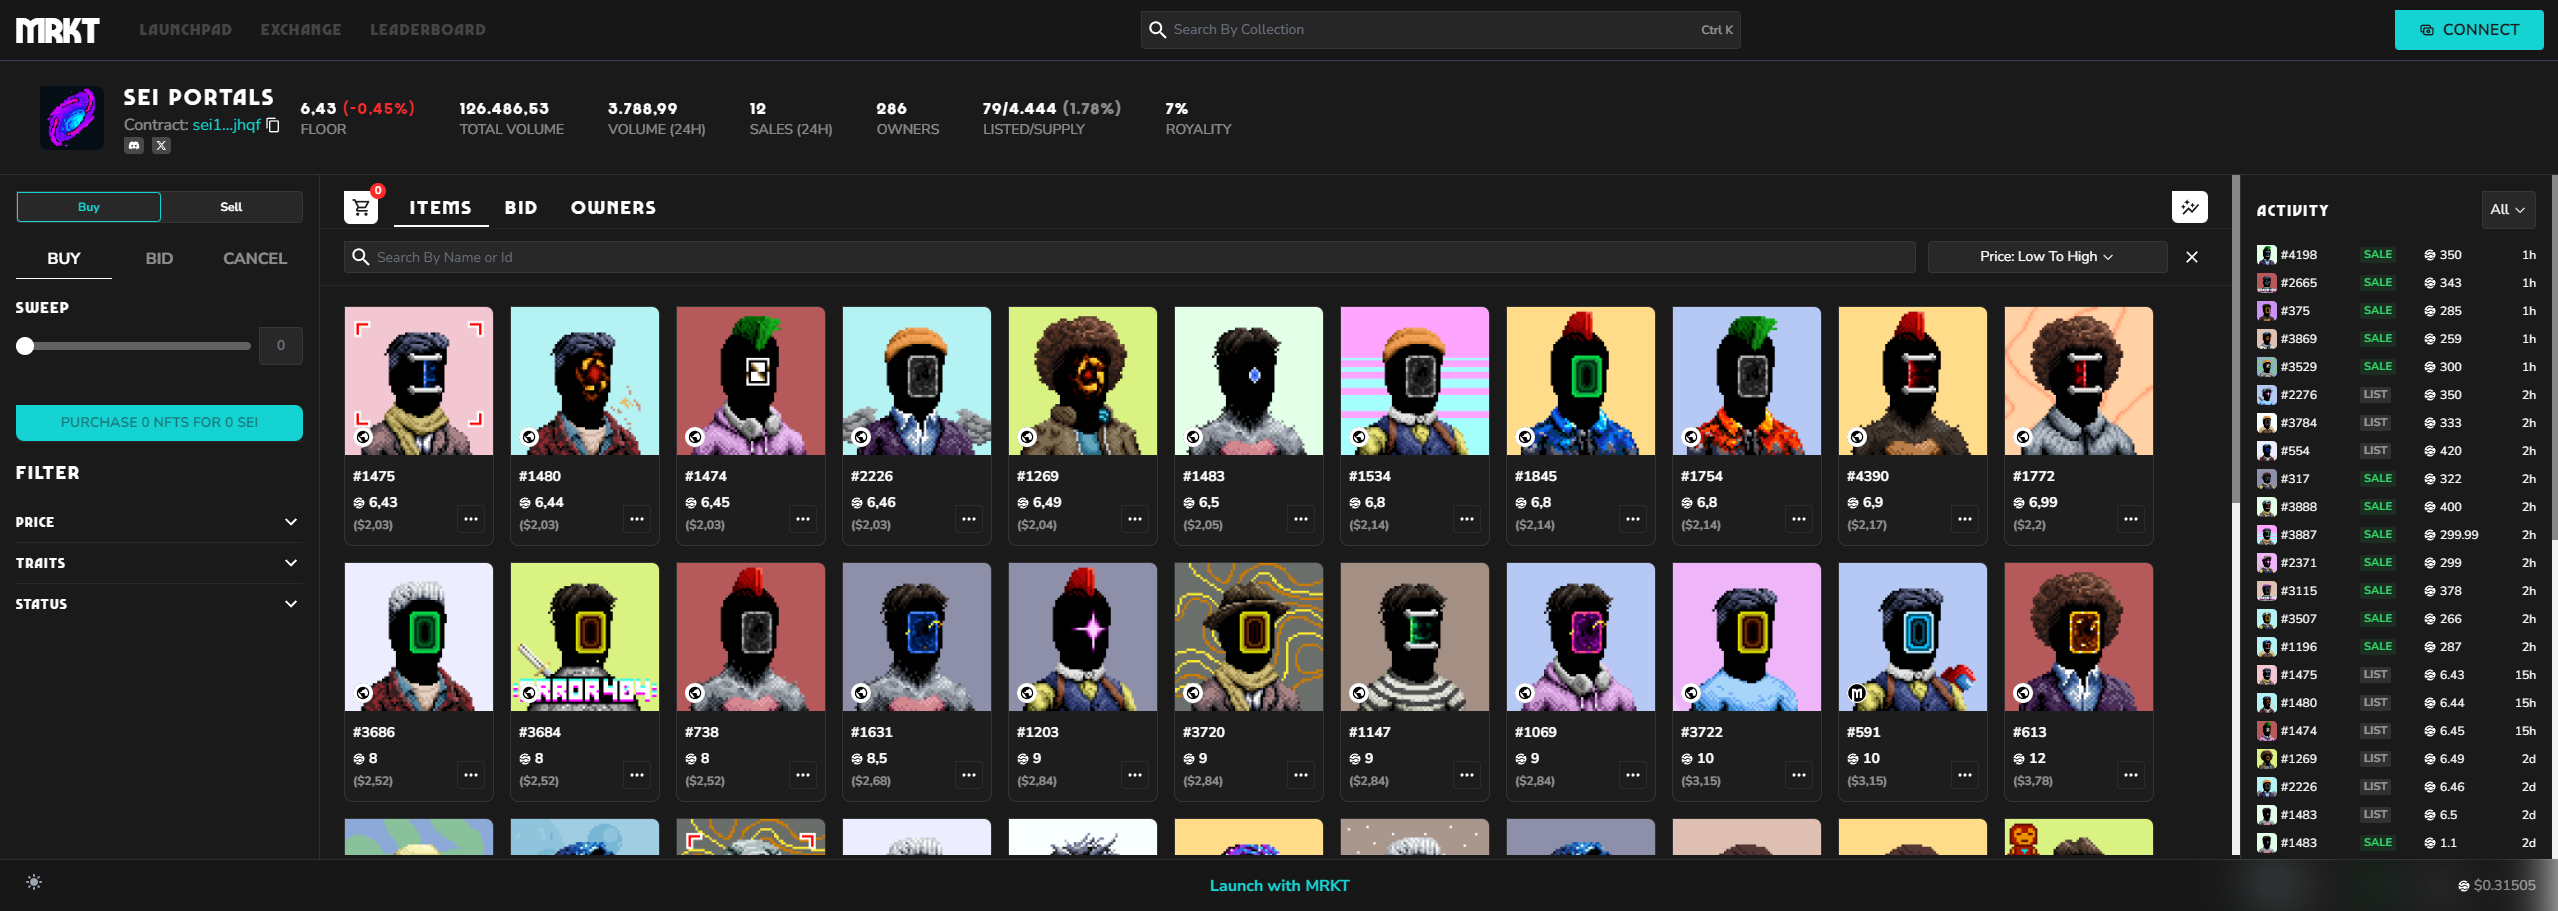Expand the PRICE filter

[158, 522]
